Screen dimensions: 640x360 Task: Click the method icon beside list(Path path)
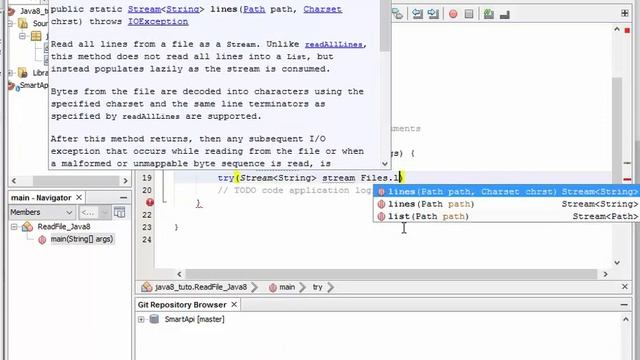381,217
